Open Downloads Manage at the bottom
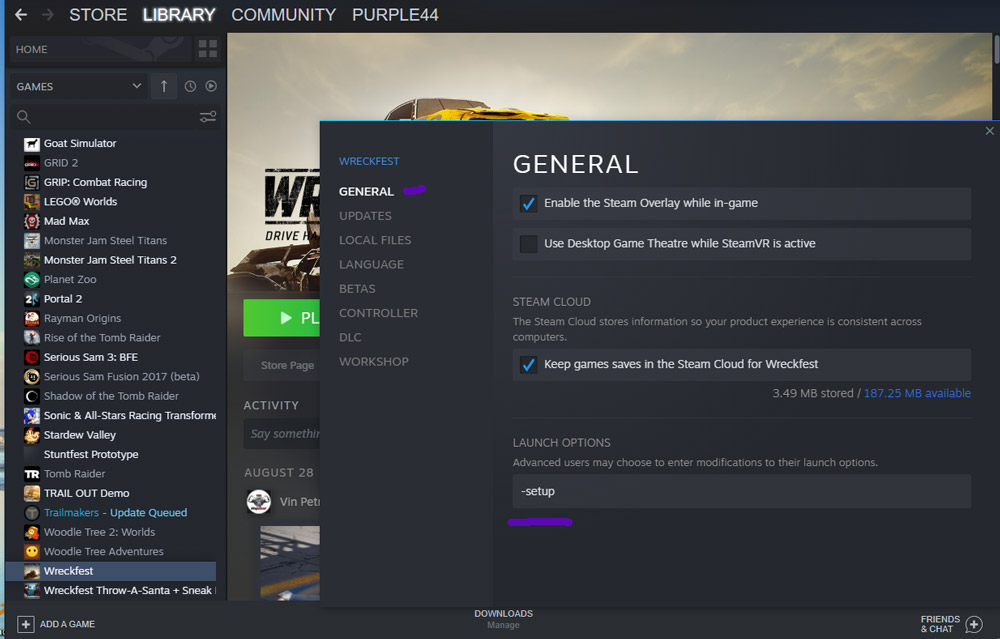The image size is (1000, 639). [503, 619]
